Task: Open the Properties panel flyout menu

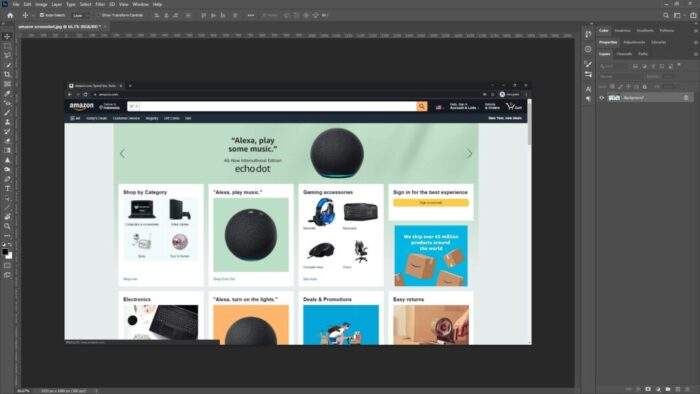Action: [x=696, y=42]
